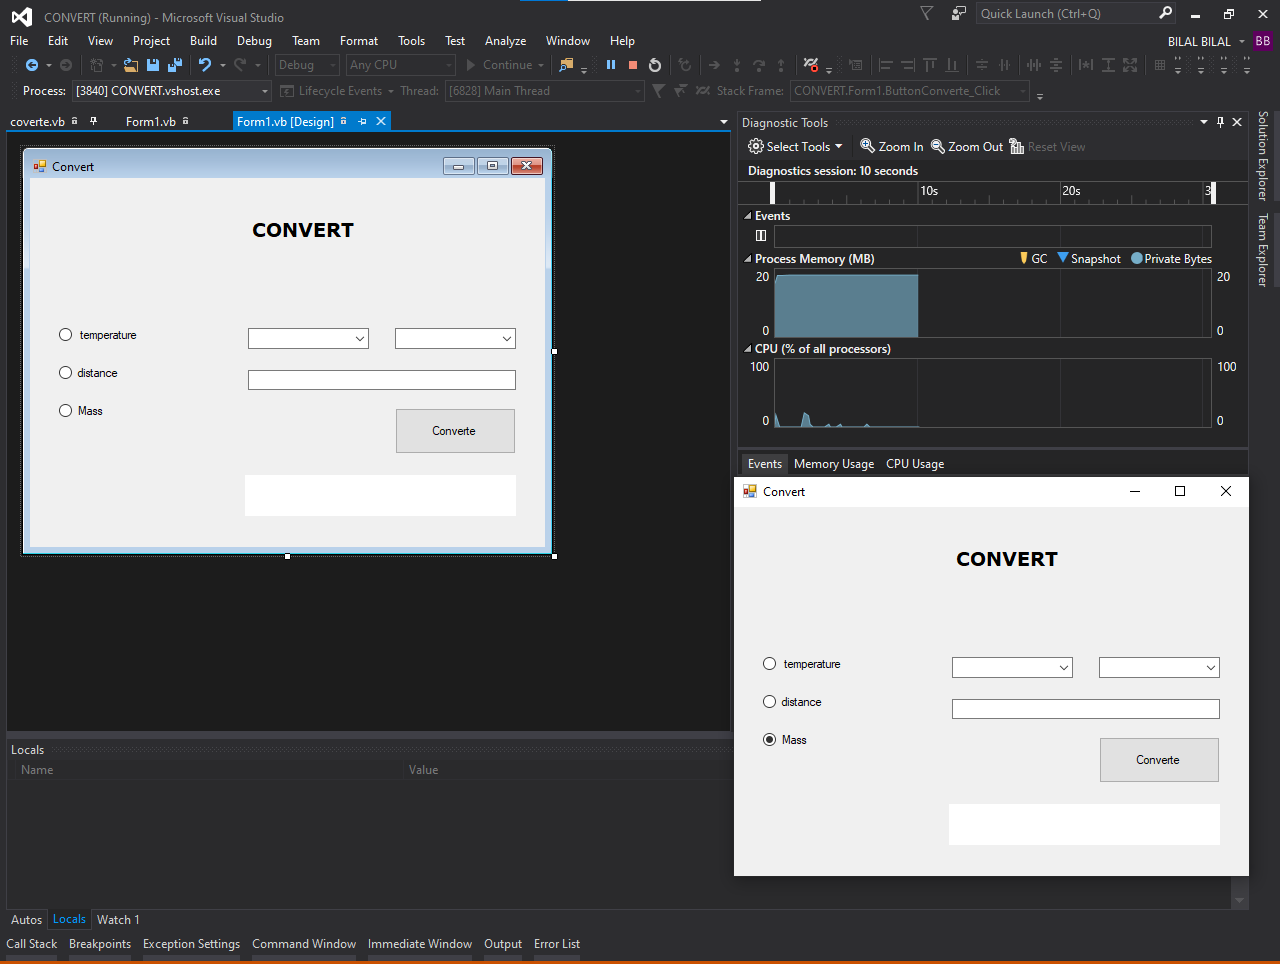Click the Break All pause icon
Screen dimensions: 1280x964
(611, 65)
